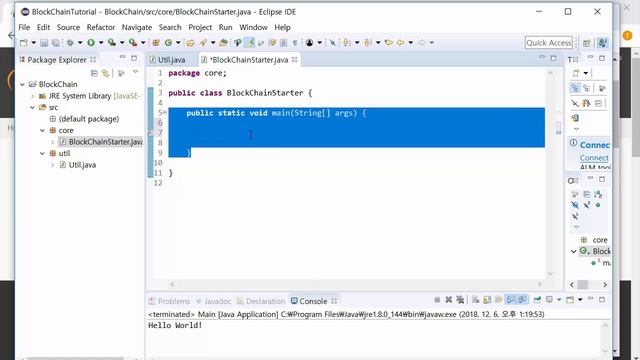This screenshot has height=360, width=640.
Task: Click the Pin Console icon
Action: coord(537,300)
